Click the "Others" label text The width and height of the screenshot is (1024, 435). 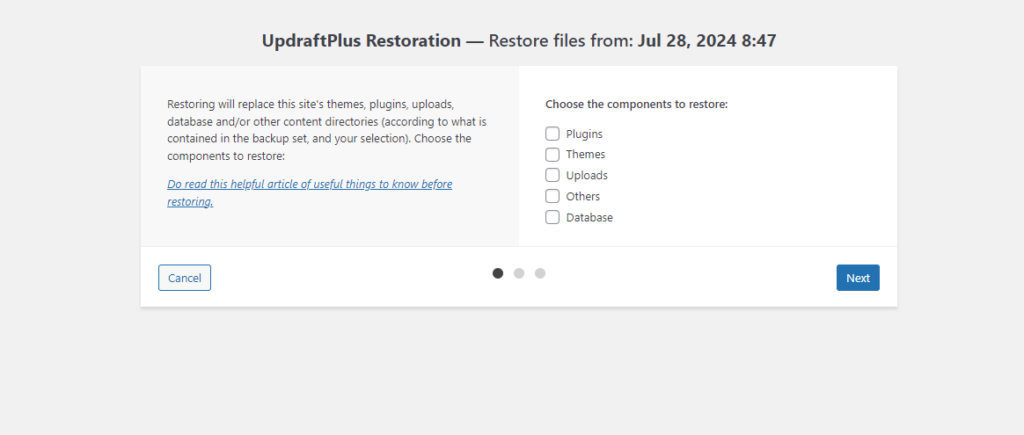point(583,197)
